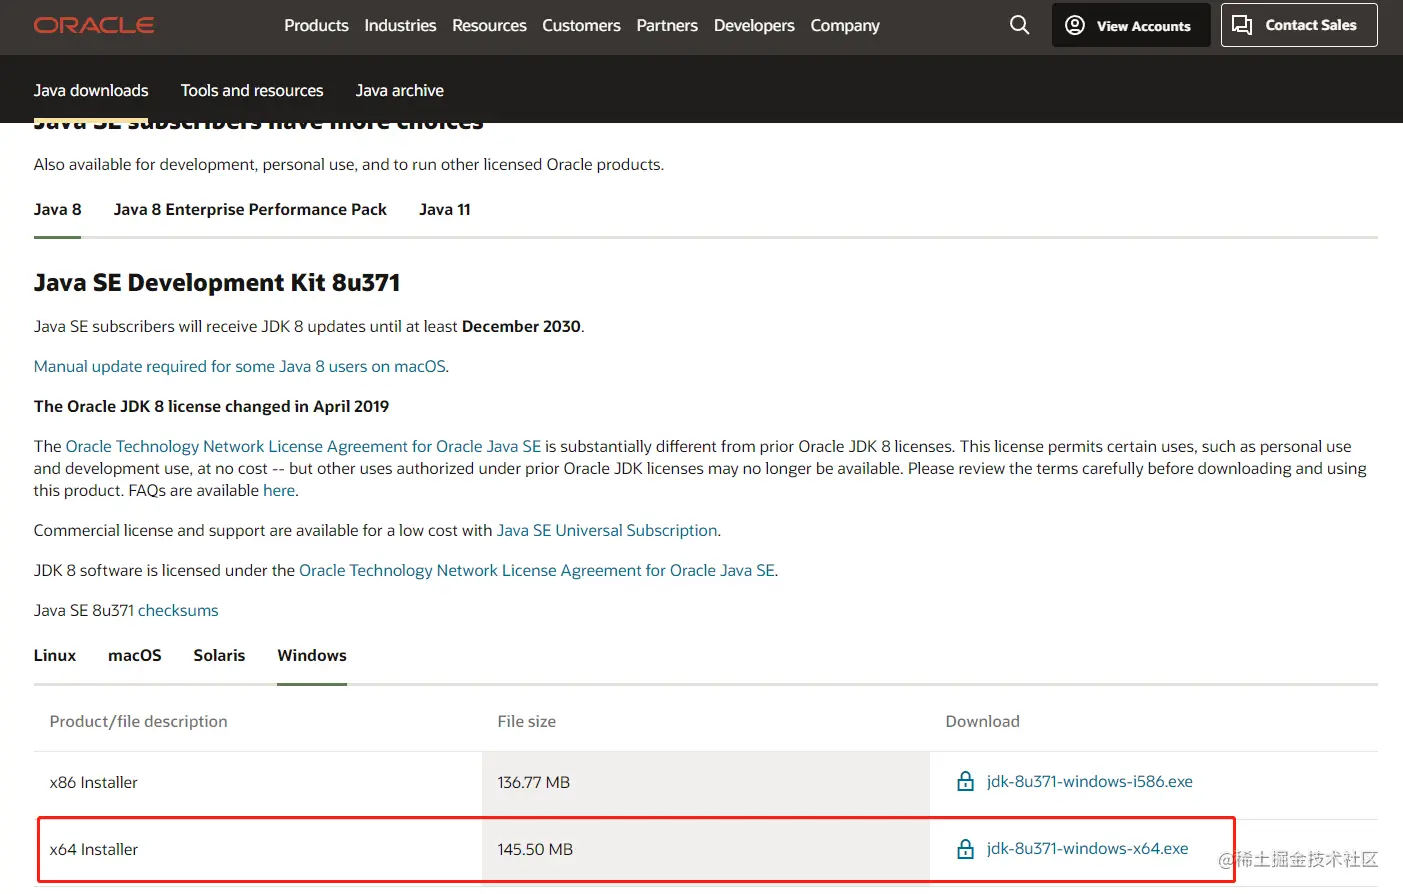The width and height of the screenshot is (1403, 894).
Task: Select Tools and resources tab
Action: (252, 90)
